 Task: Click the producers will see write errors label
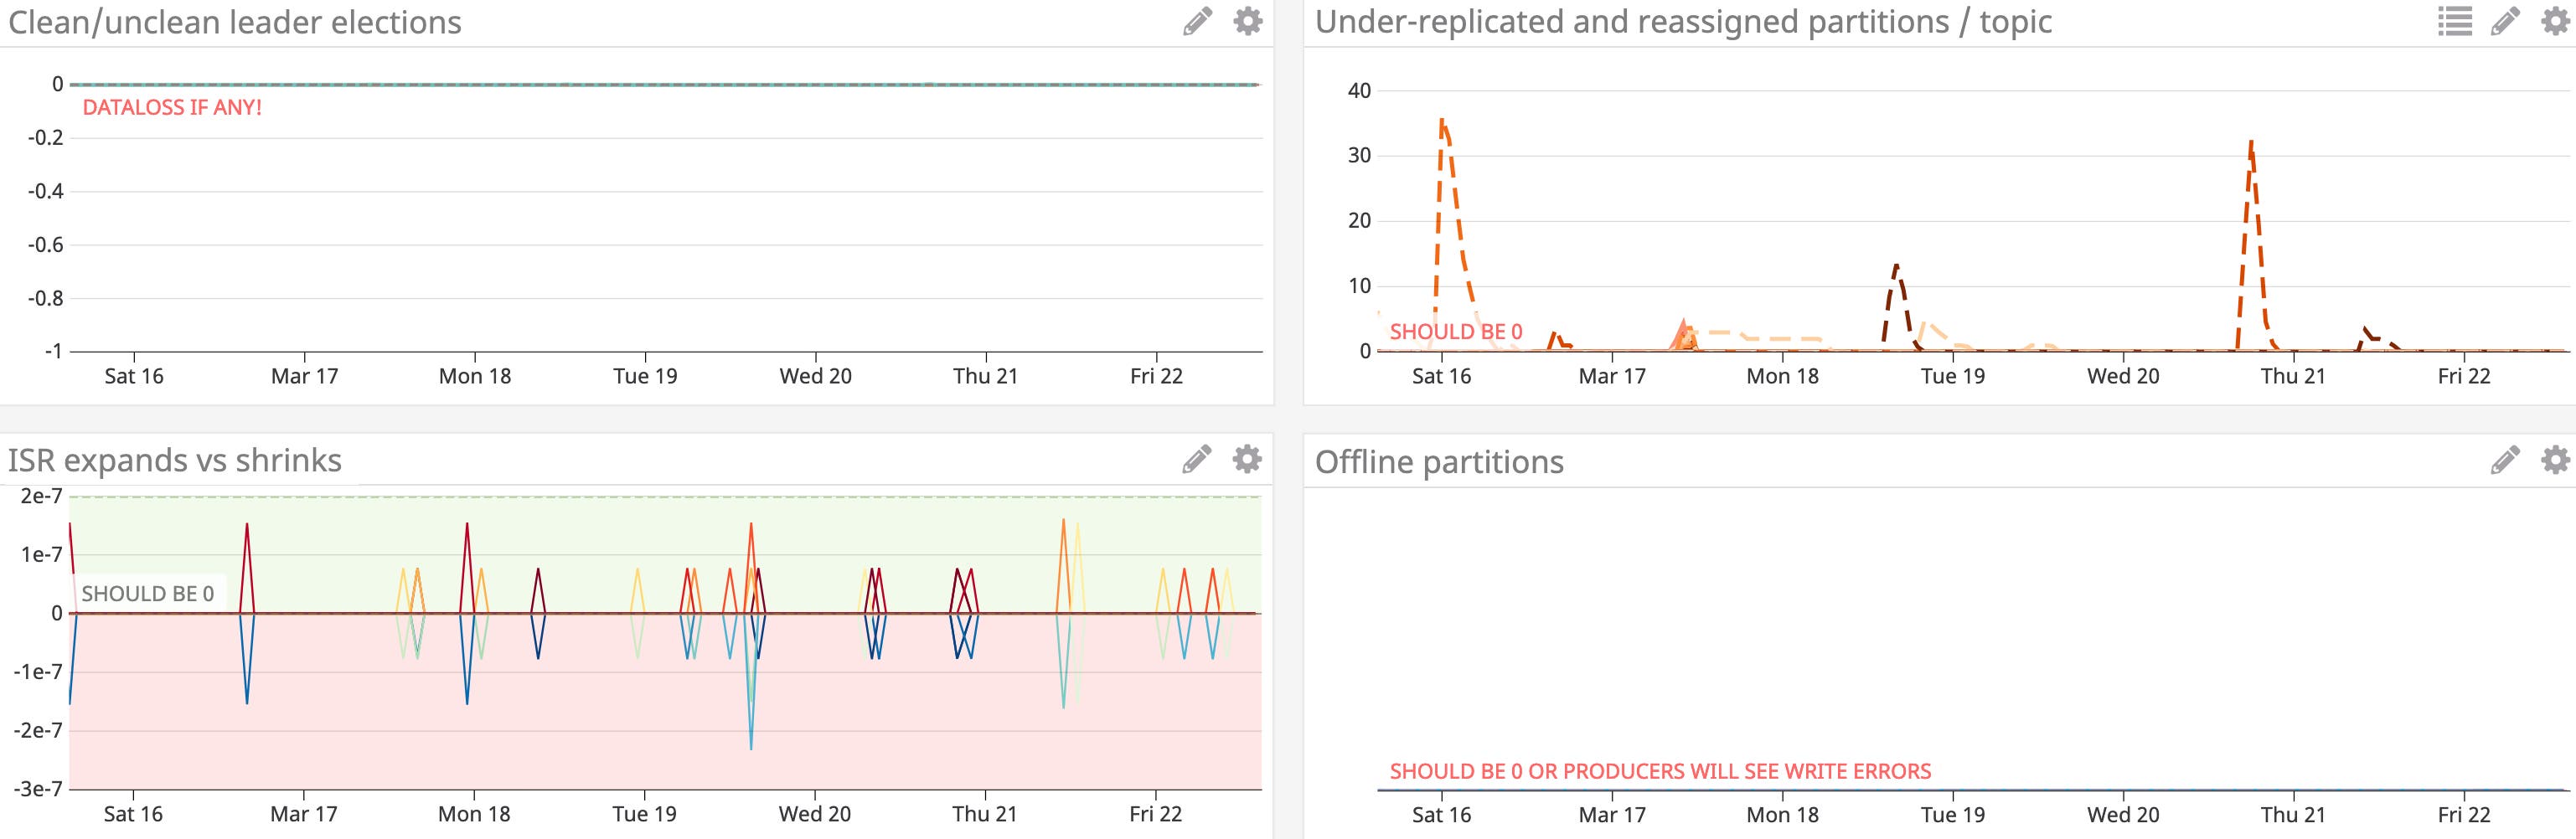pos(1660,772)
